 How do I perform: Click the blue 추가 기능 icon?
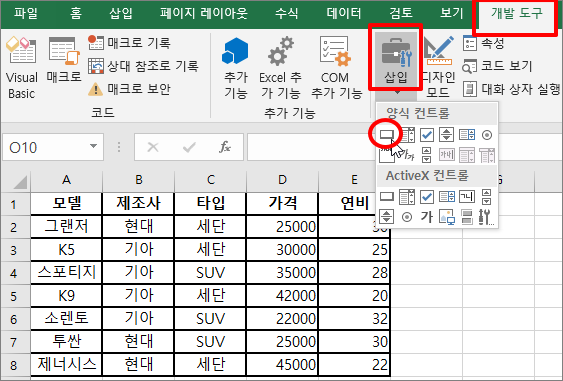pos(236,68)
